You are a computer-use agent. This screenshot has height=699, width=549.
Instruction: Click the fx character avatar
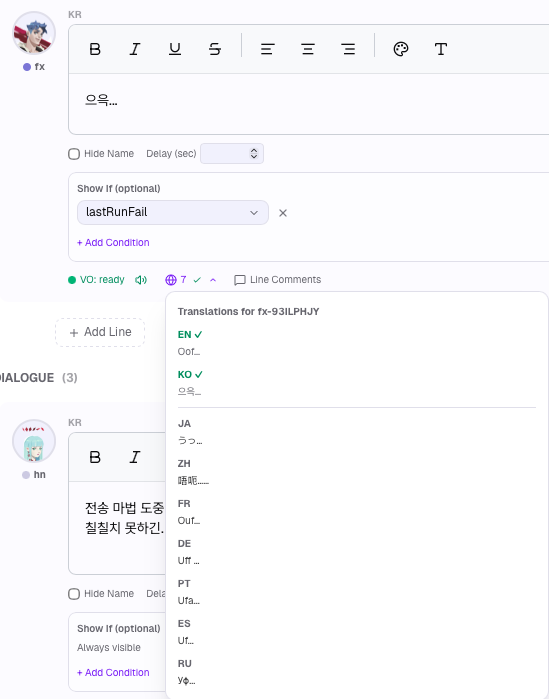(x=34, y=33)
